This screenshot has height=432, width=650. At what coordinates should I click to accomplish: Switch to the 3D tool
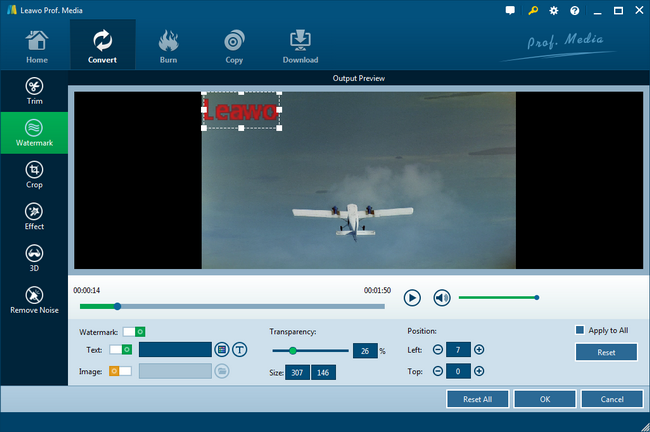click(34, 257)
